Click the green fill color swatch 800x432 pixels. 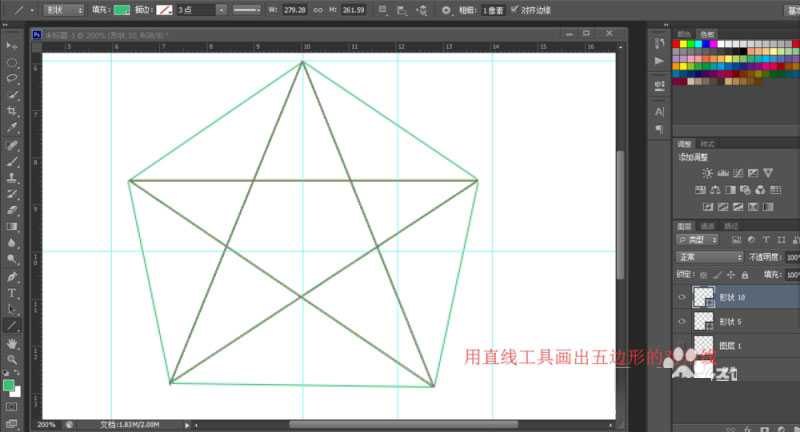tap(121, 10)
